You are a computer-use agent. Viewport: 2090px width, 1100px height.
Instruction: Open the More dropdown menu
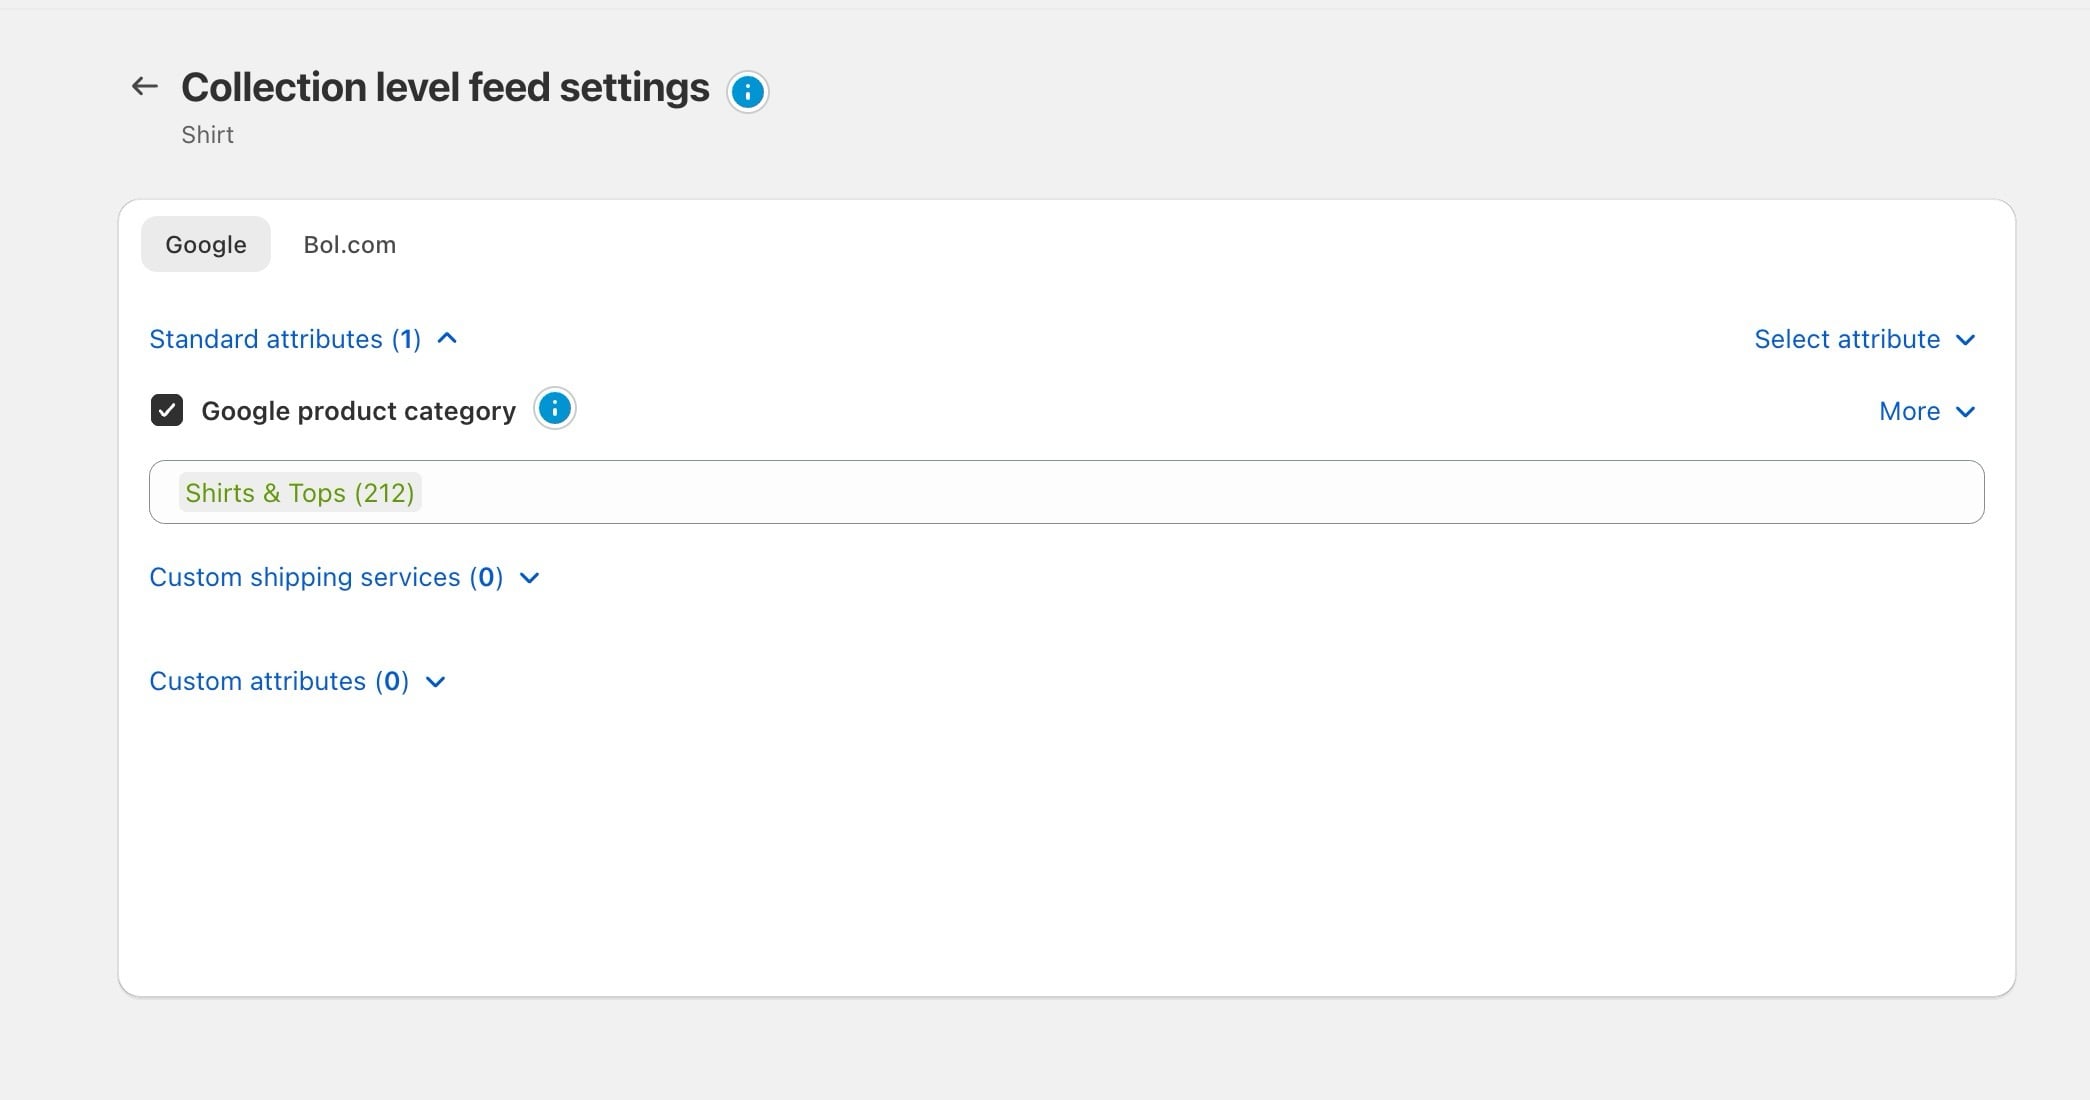tap(1927, 411)
